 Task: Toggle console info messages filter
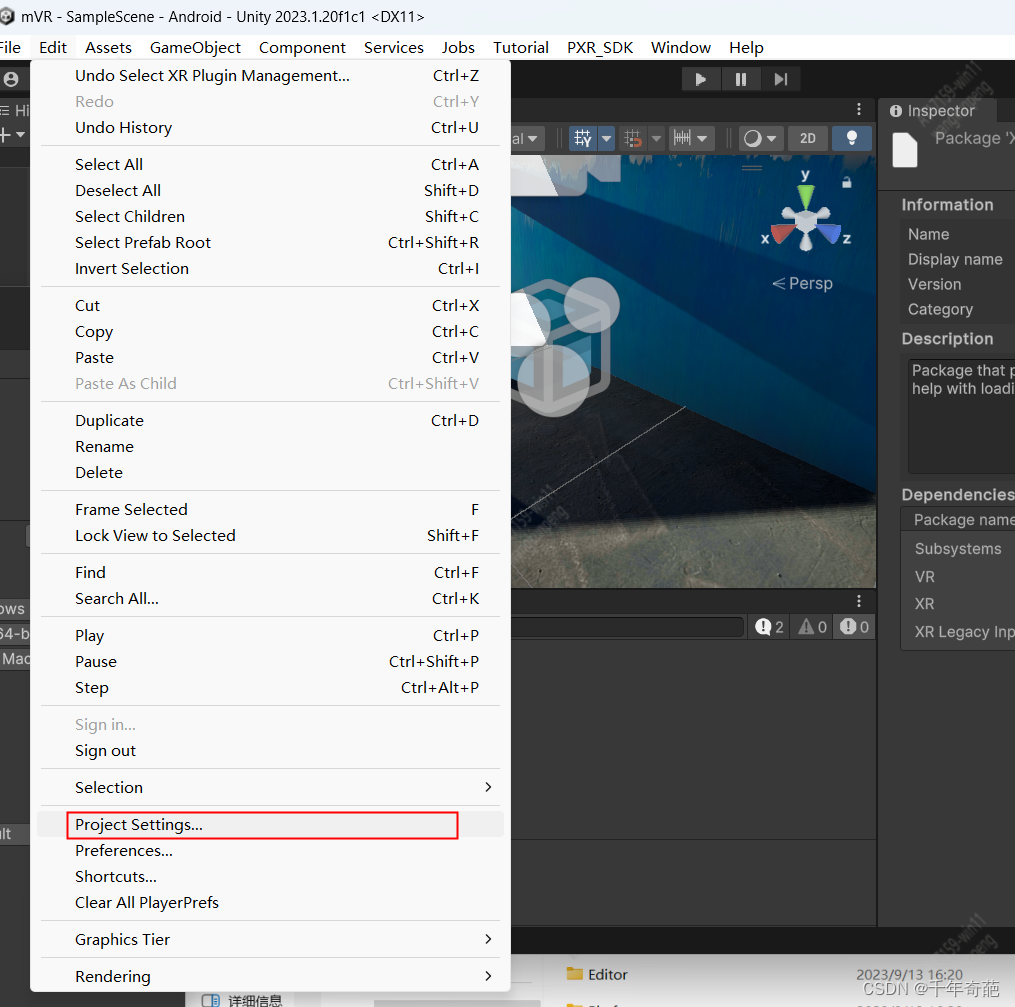coord(769,627)
